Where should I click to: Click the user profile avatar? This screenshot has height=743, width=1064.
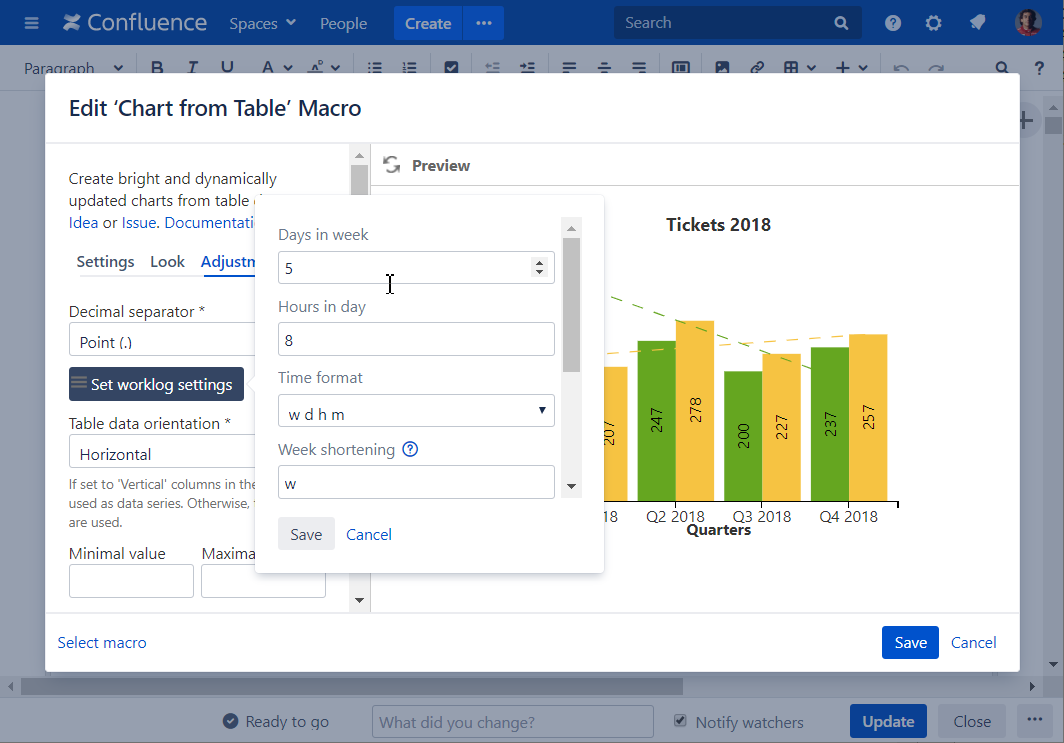[x=1028, y=23]
